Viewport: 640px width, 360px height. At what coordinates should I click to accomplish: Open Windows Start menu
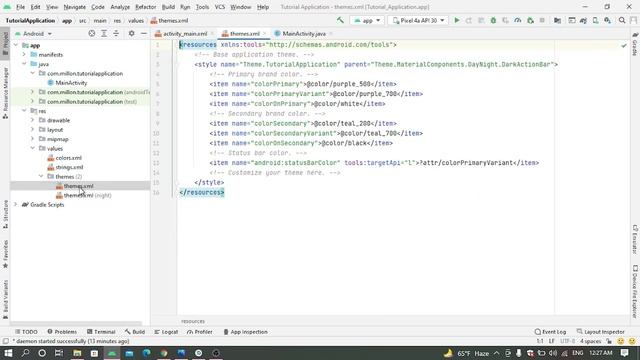pyautogui.click(x=8, y=353)
